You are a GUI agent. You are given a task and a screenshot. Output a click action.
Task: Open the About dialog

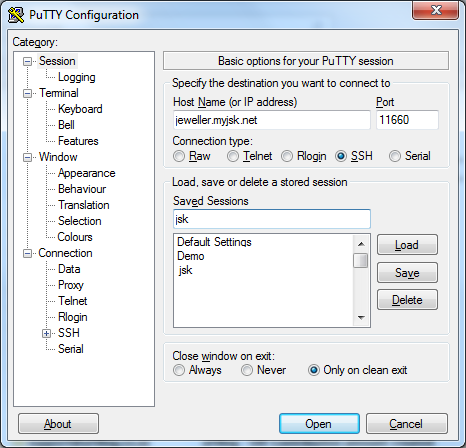(x=58, y=424)
